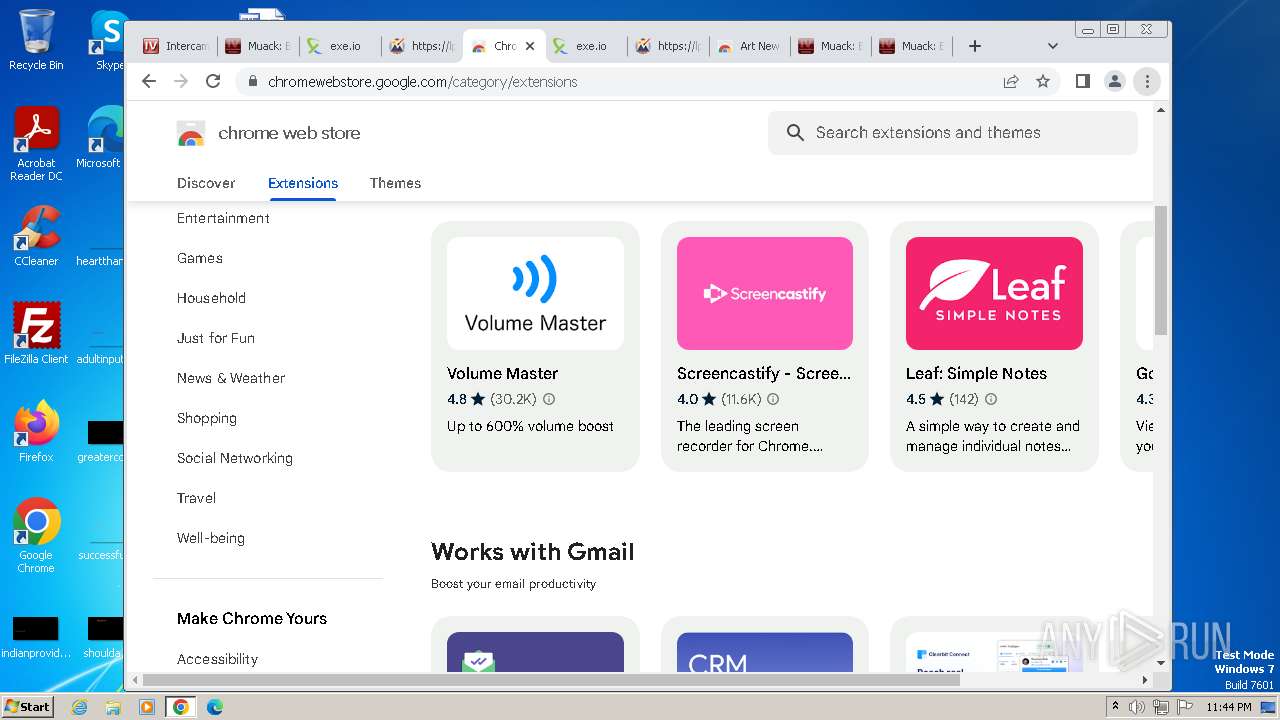
Task: Focus the Search extensions and themes field
Action: 952,132
